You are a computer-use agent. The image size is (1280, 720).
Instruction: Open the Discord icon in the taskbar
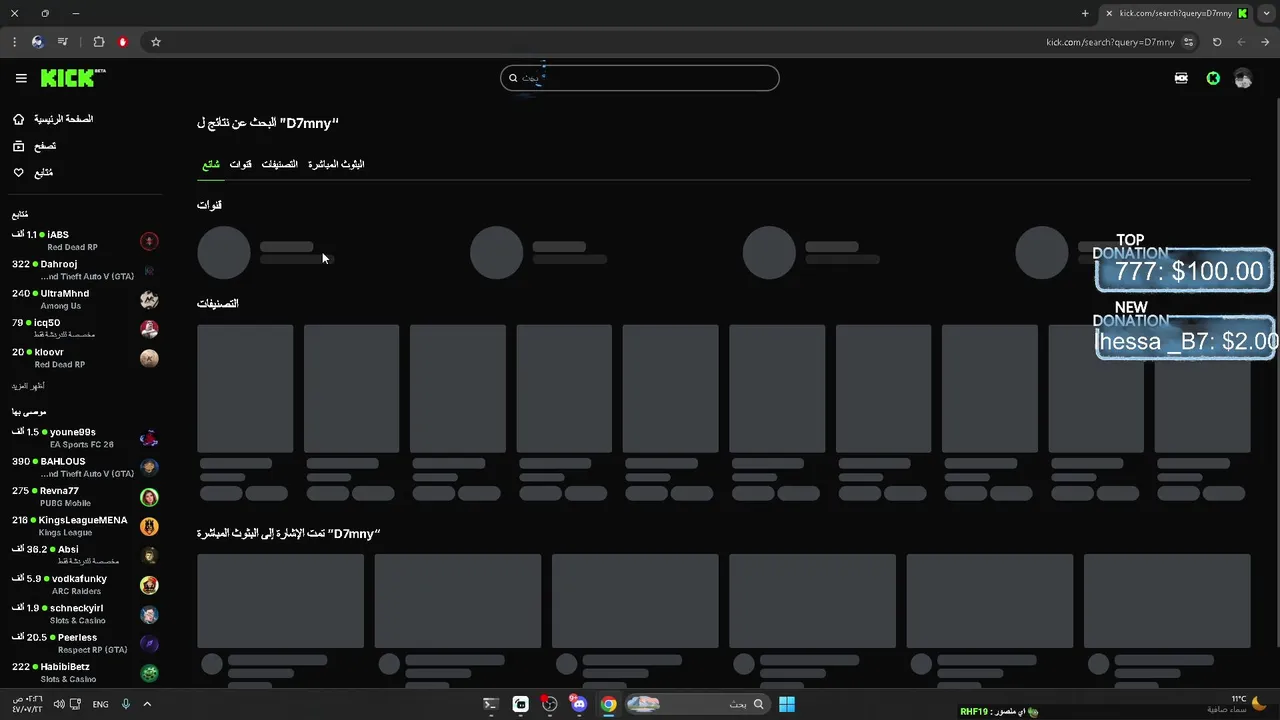point(578,704)
